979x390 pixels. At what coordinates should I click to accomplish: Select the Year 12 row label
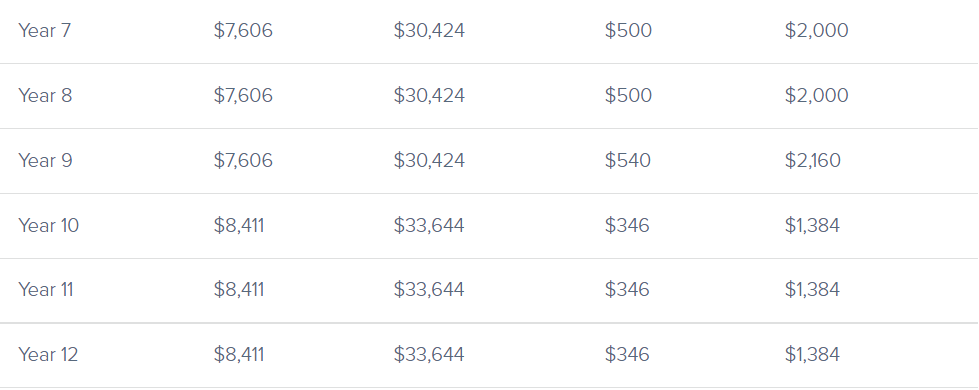48,354
